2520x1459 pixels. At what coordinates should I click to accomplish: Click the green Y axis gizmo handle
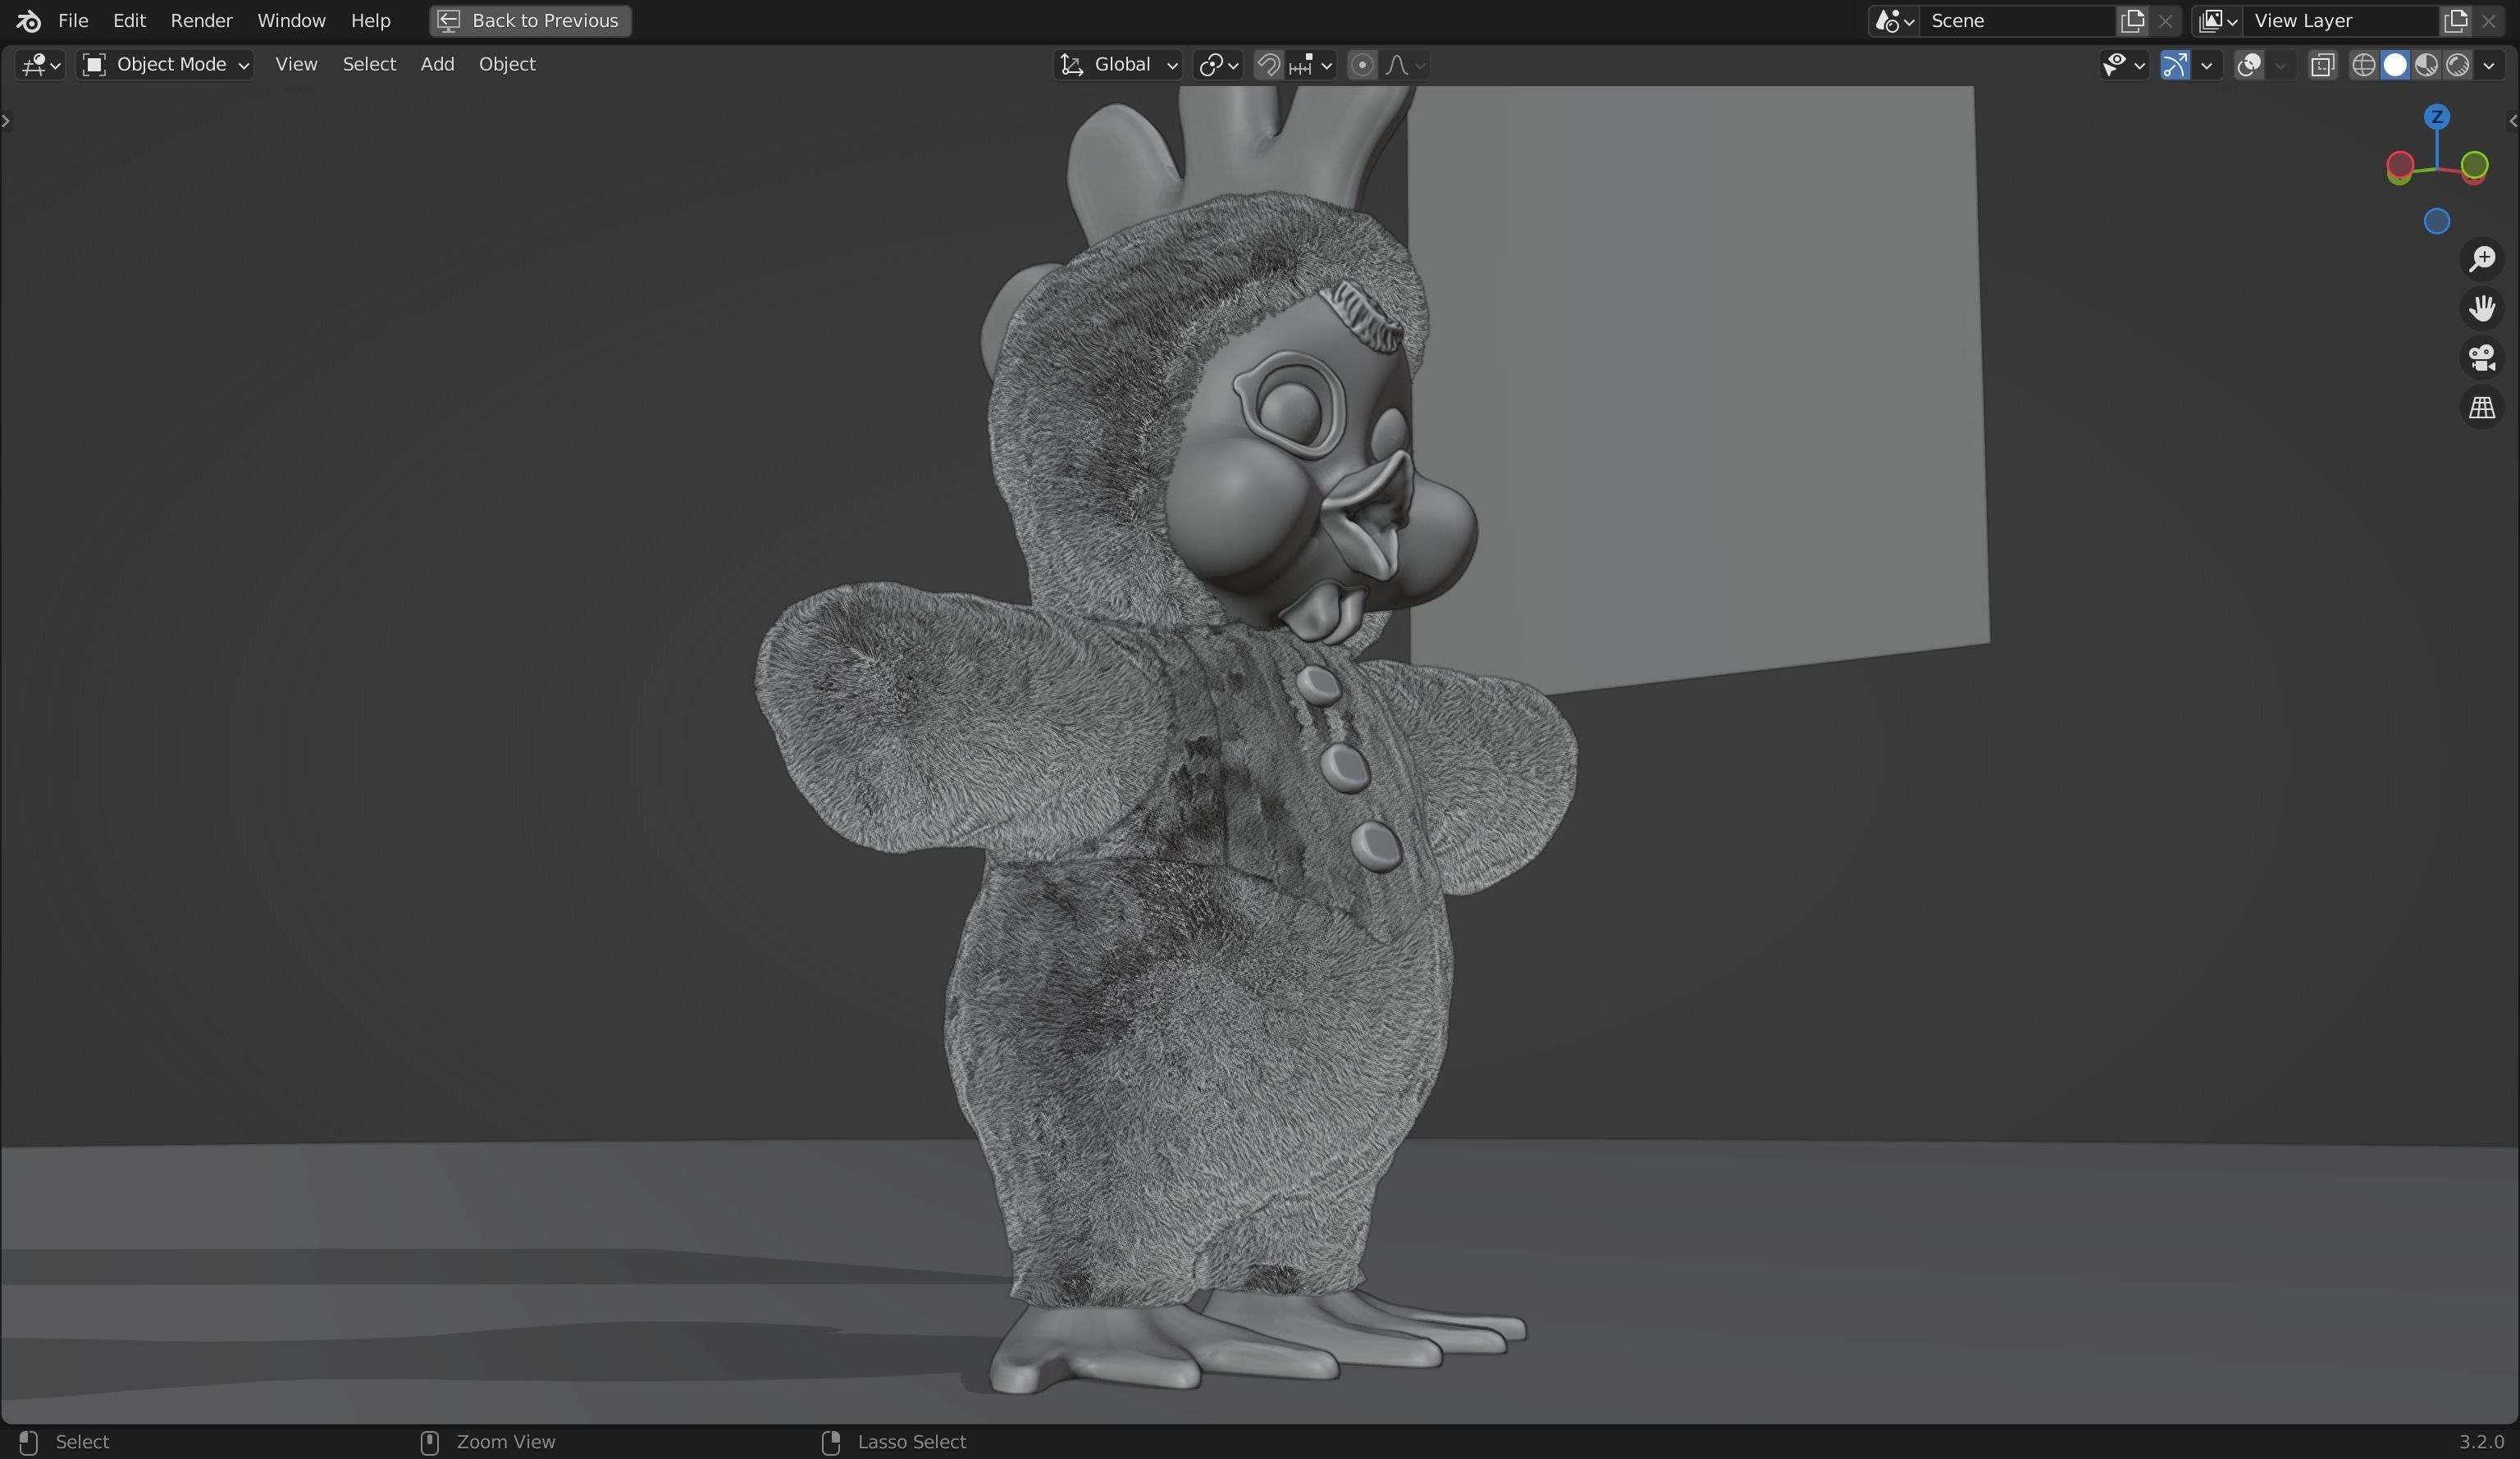[2475, 165]
